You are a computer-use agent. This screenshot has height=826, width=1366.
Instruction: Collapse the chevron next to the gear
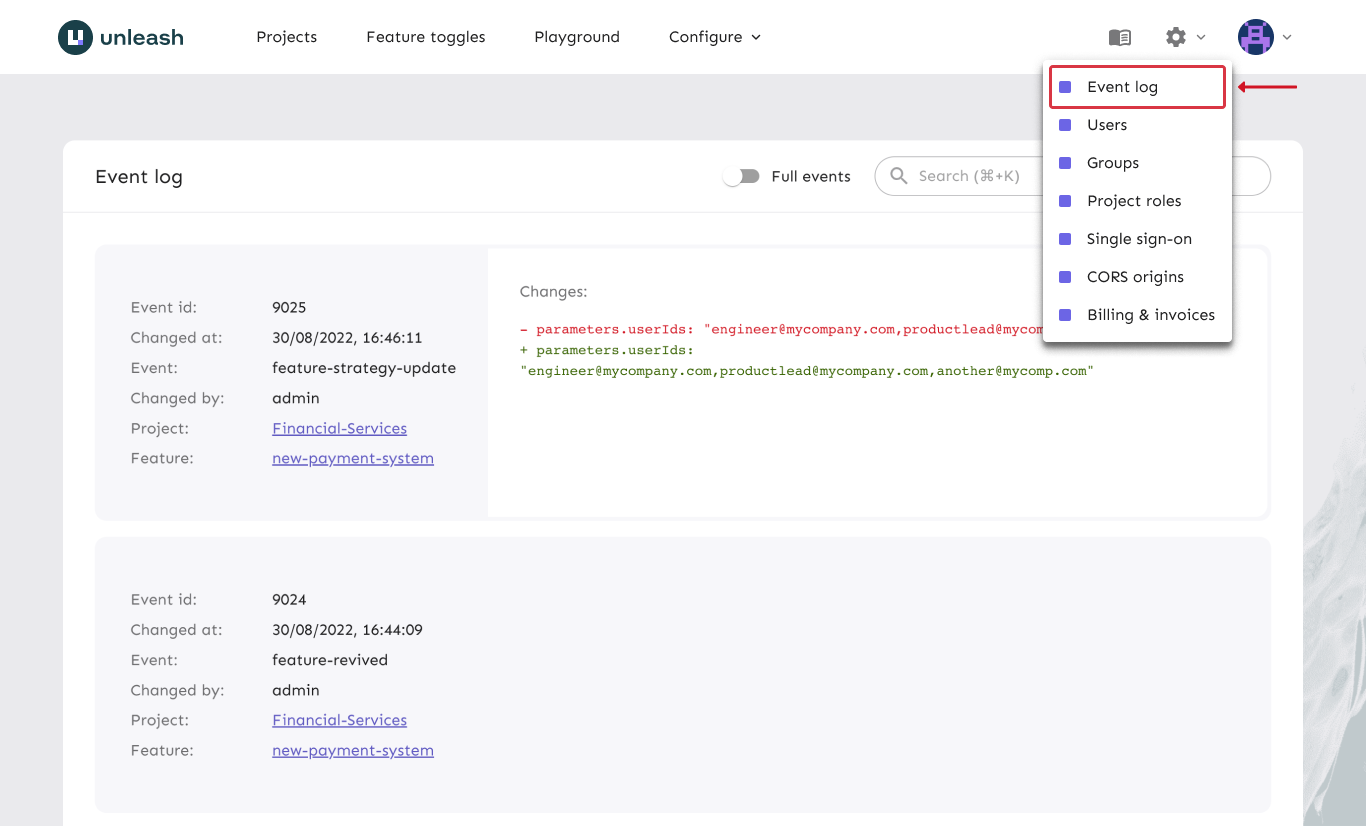(1201, 37)
